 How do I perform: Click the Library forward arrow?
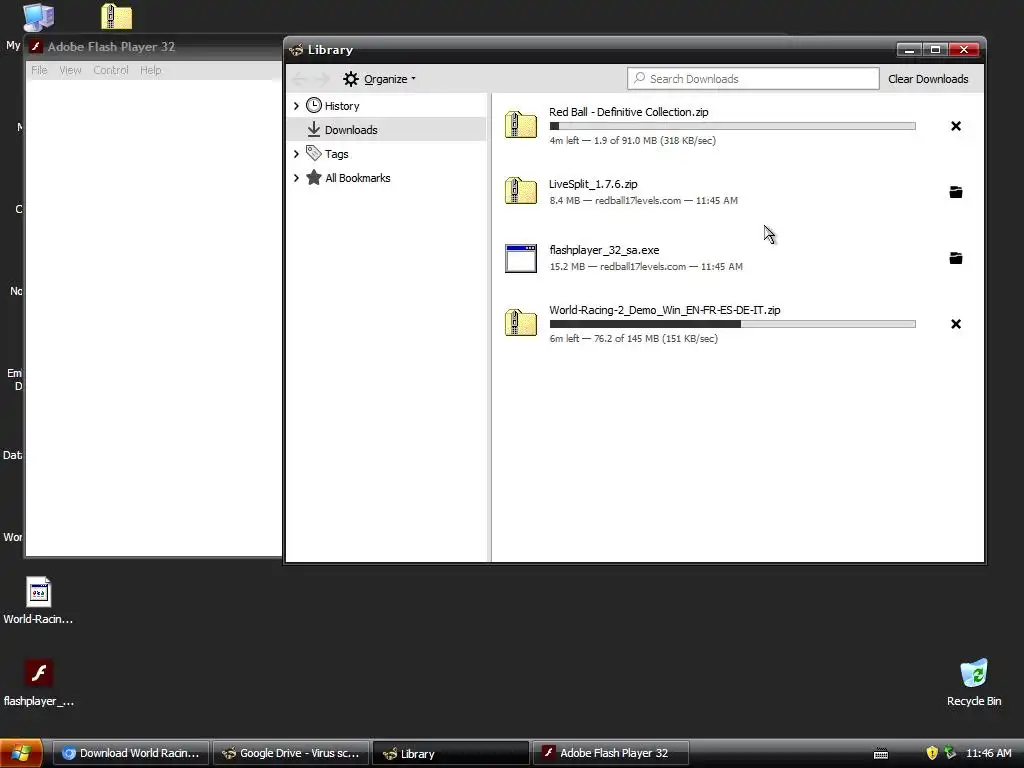pos(322,79)
